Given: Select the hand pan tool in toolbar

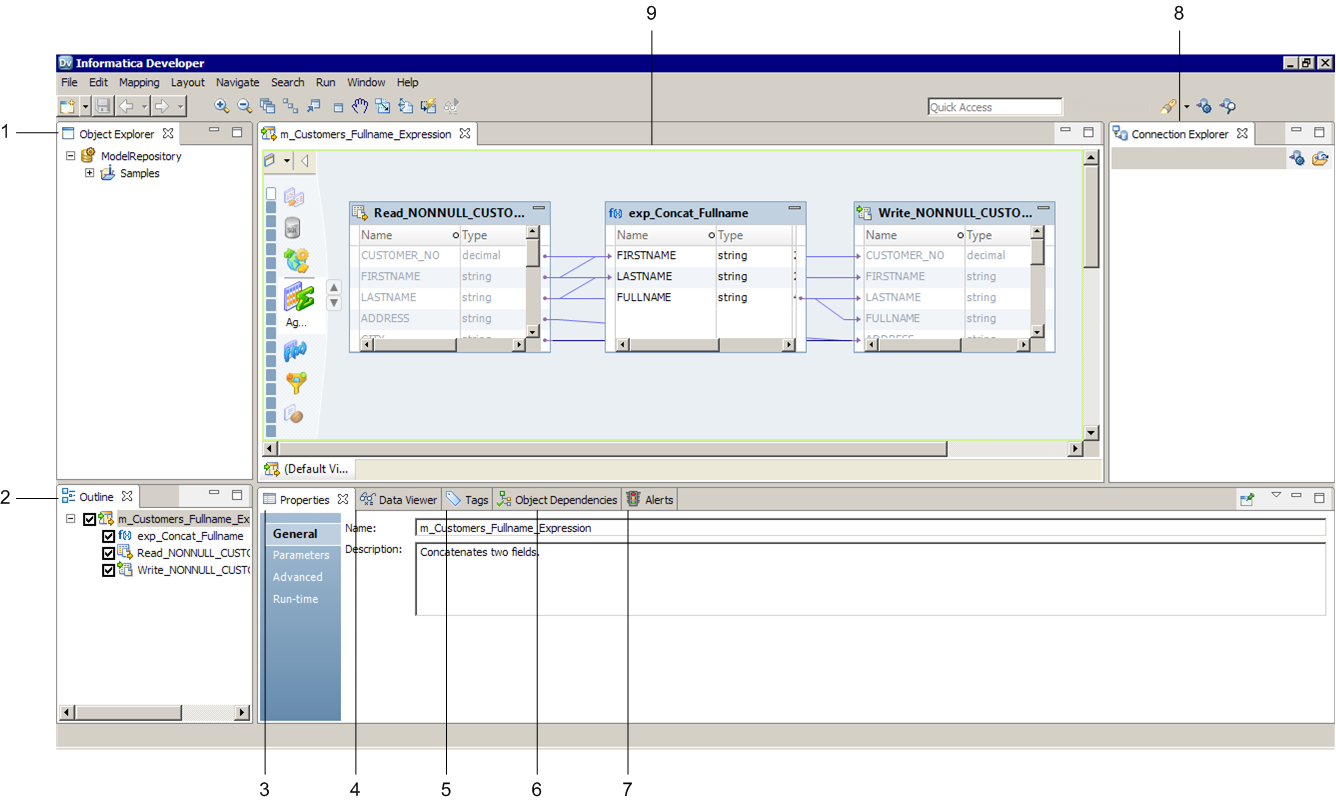Looking at the screenshot, I should (x=360, y=106).
